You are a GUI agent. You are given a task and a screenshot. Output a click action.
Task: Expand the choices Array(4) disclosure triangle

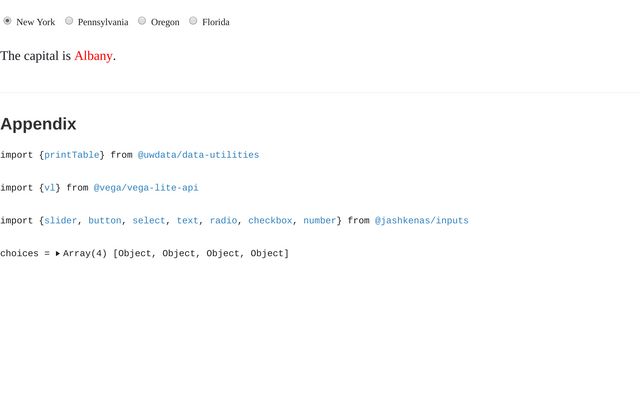click(58, 254)
